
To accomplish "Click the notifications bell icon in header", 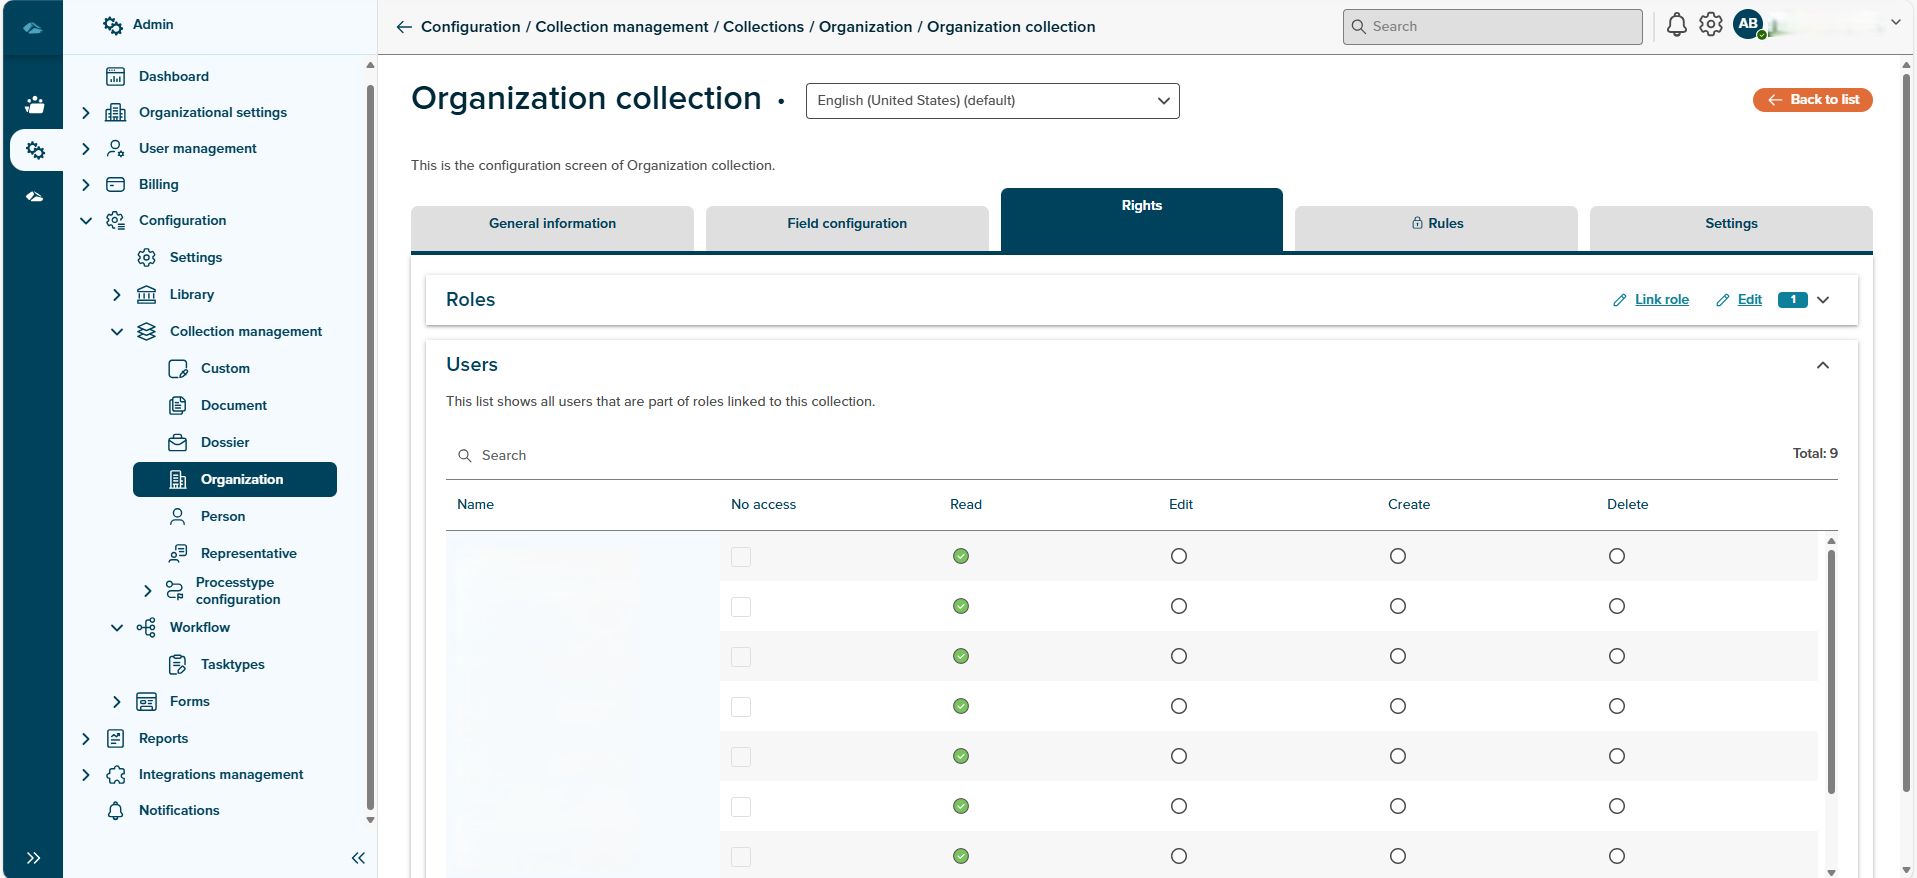I will point(1676,25).
